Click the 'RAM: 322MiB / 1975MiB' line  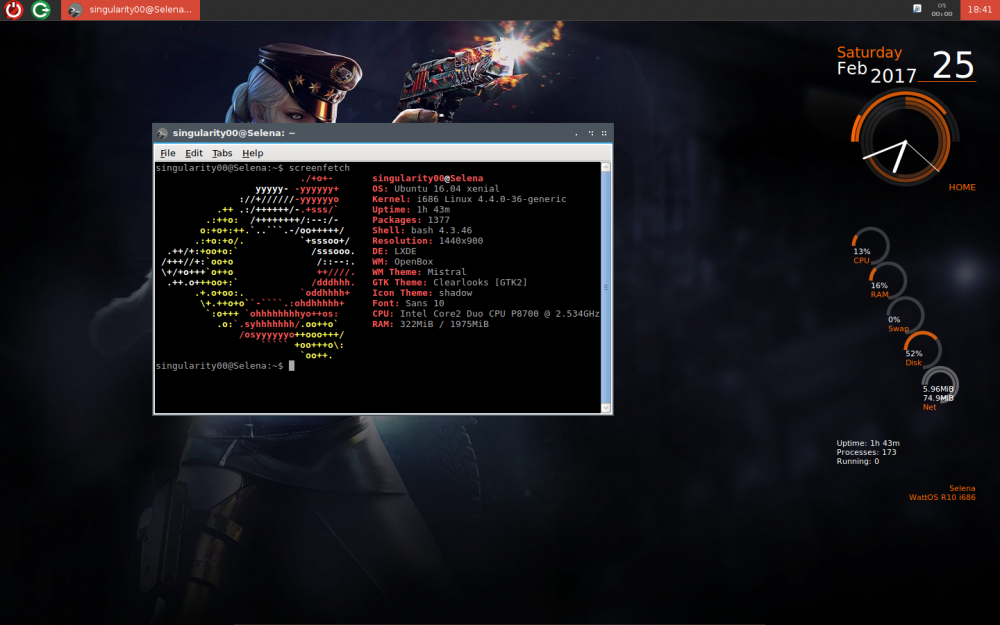click(x=430, y=324)
